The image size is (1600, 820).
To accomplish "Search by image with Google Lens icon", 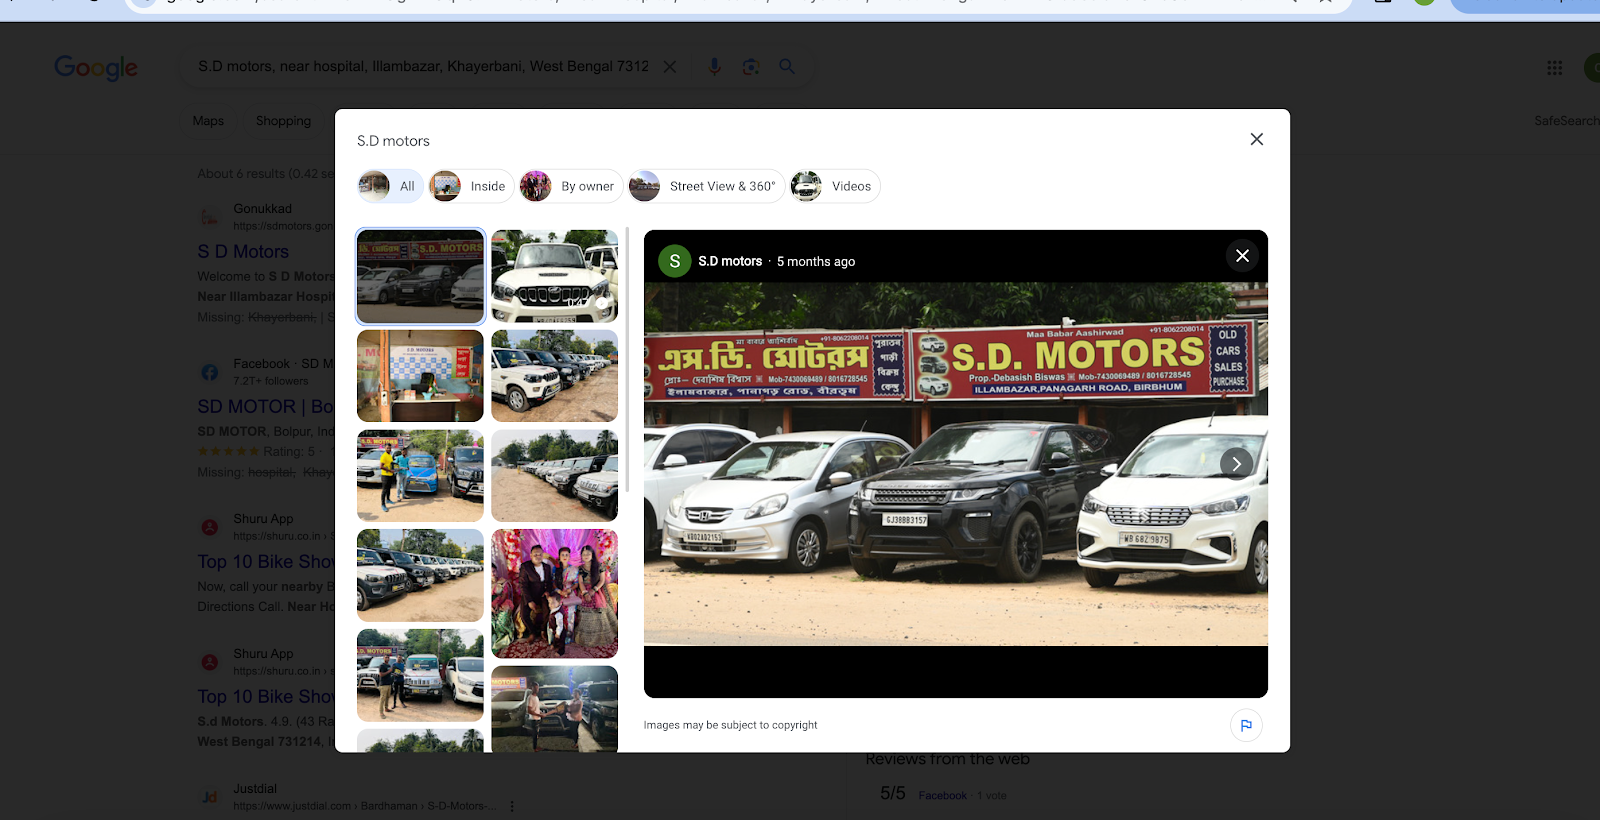I will (751, 66).
